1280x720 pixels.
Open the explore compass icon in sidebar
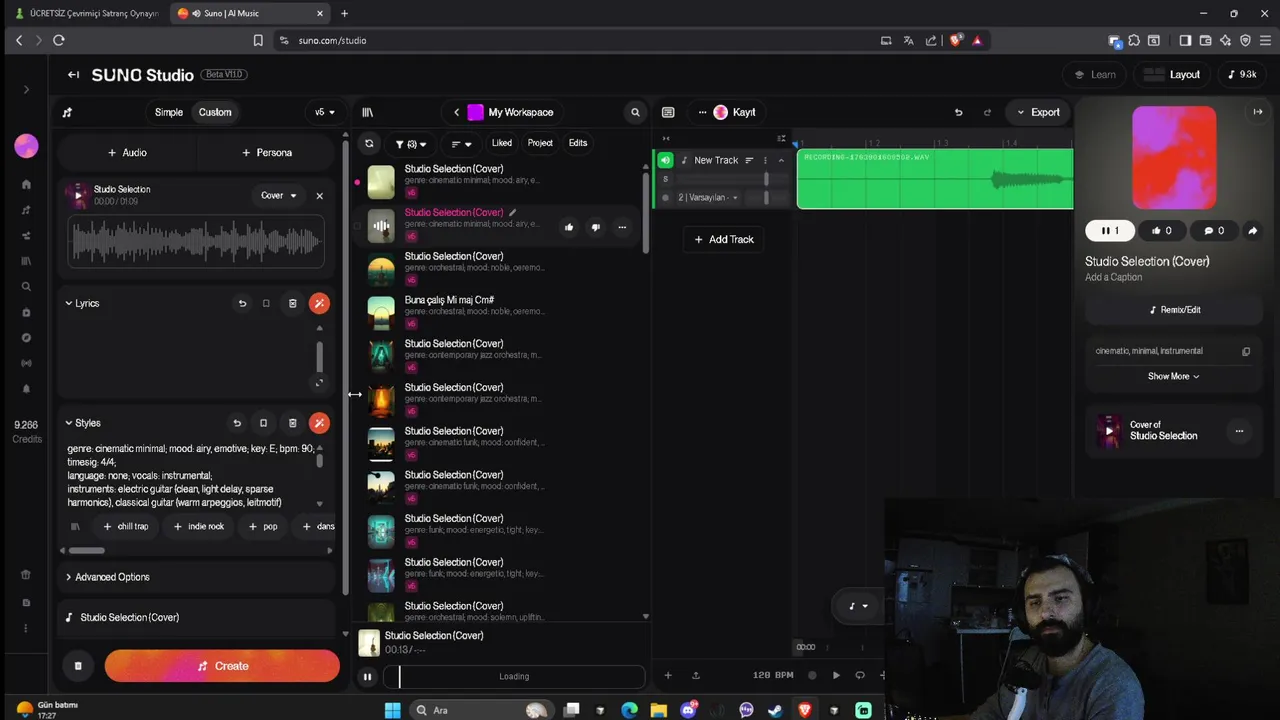(x=26, y=338)
